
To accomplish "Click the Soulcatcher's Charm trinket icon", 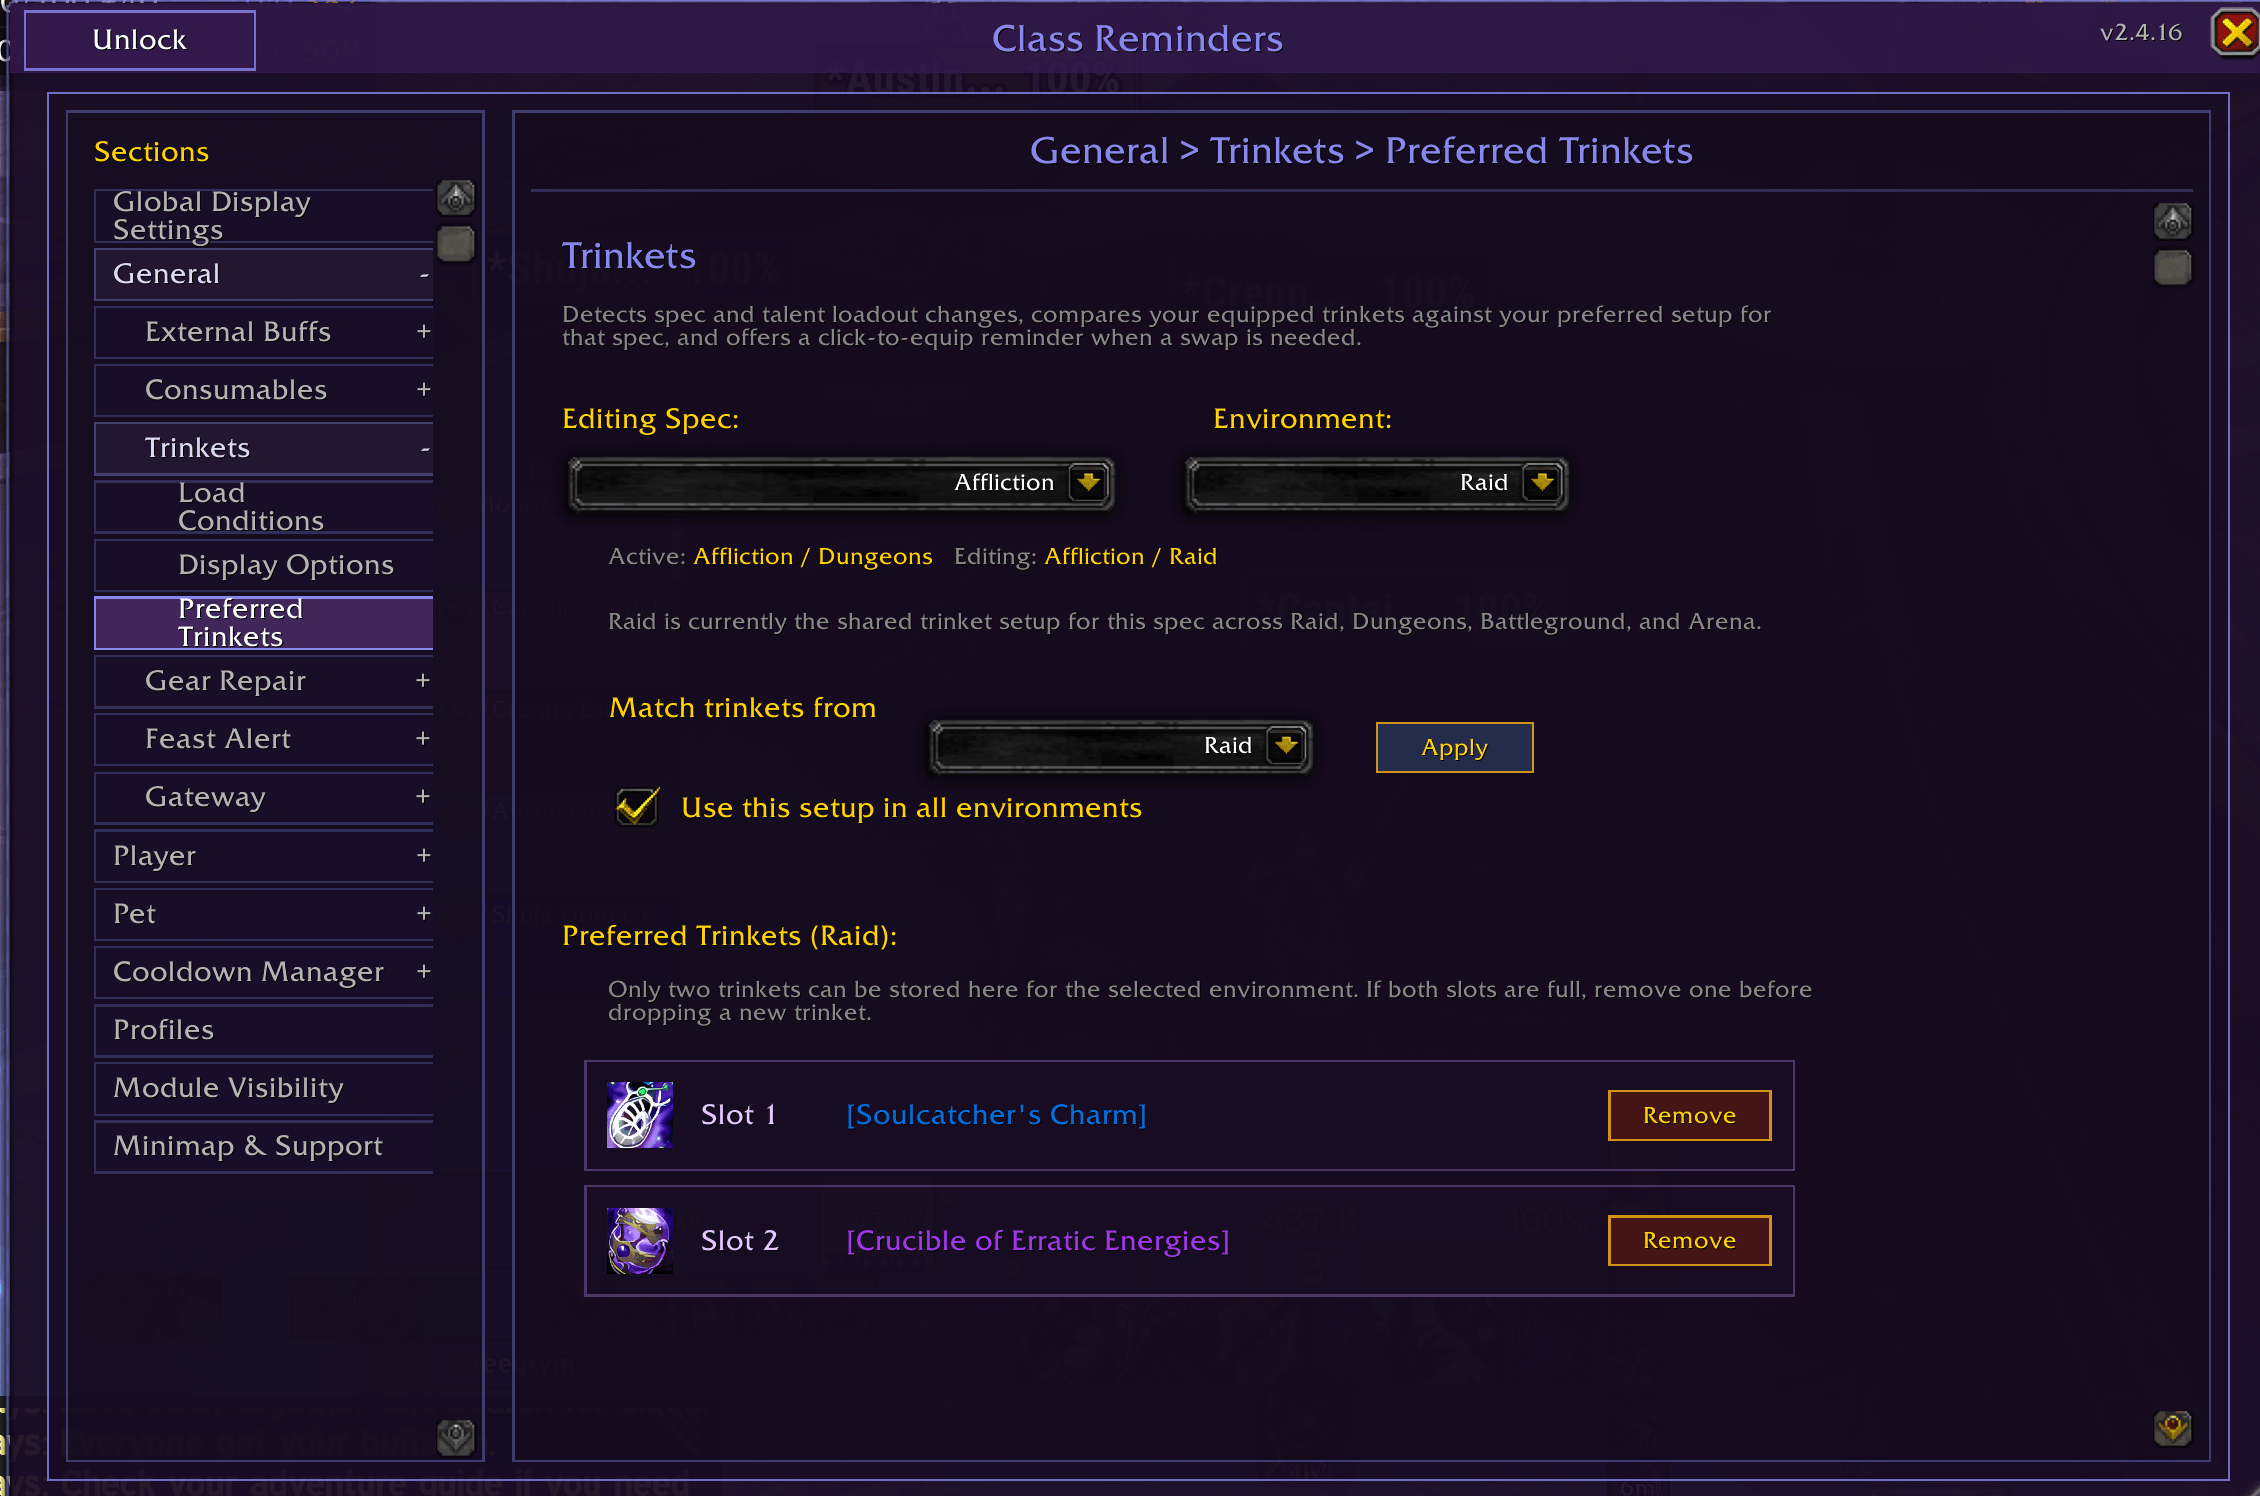I will [640, 1115].
